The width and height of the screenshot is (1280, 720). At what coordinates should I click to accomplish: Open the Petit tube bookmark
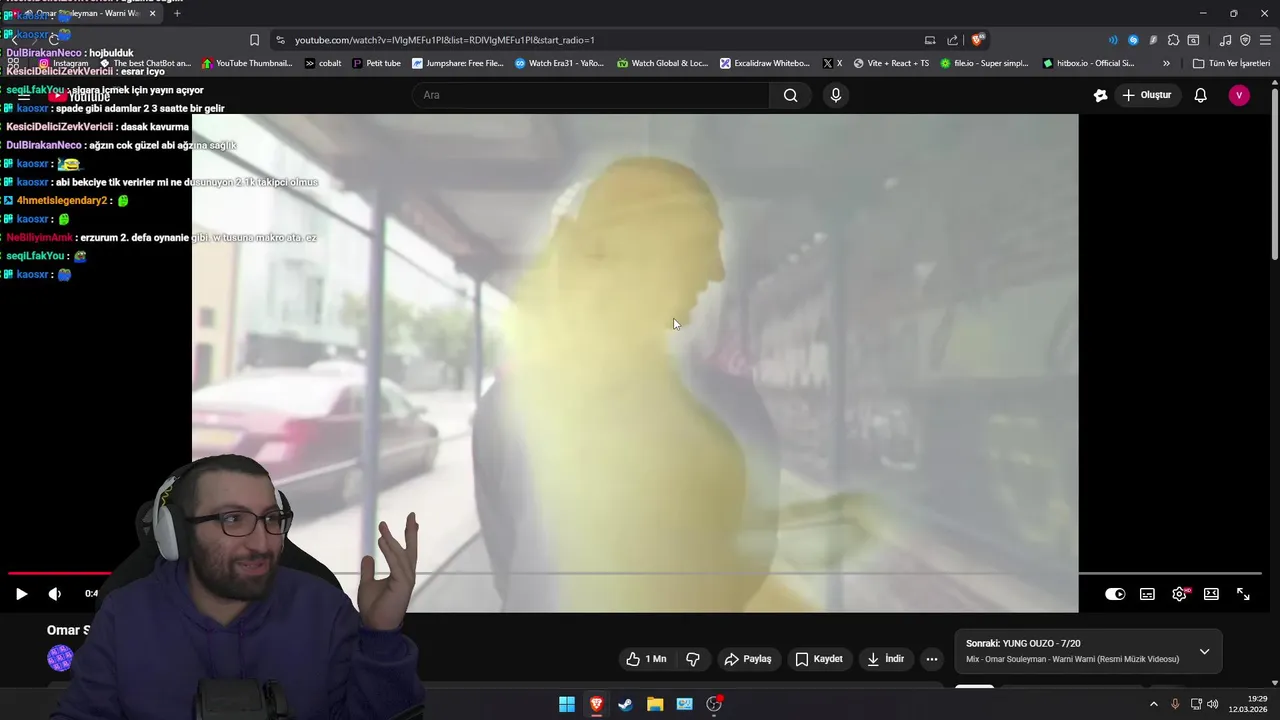pos(376,63)
